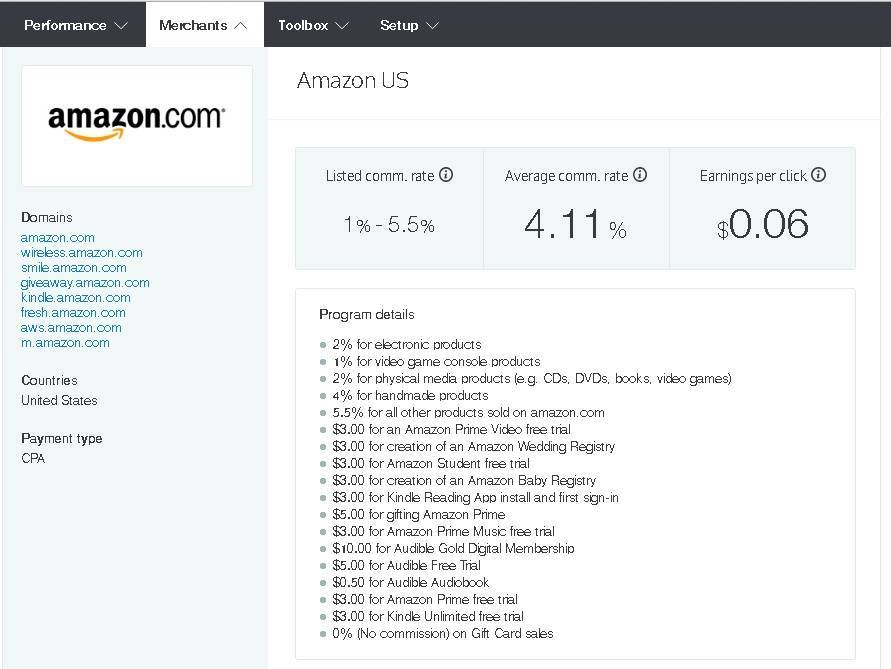Collapse the Merchants menu
Image resolution: width=891 pixels, height=669 pixels.
point(204,25)
